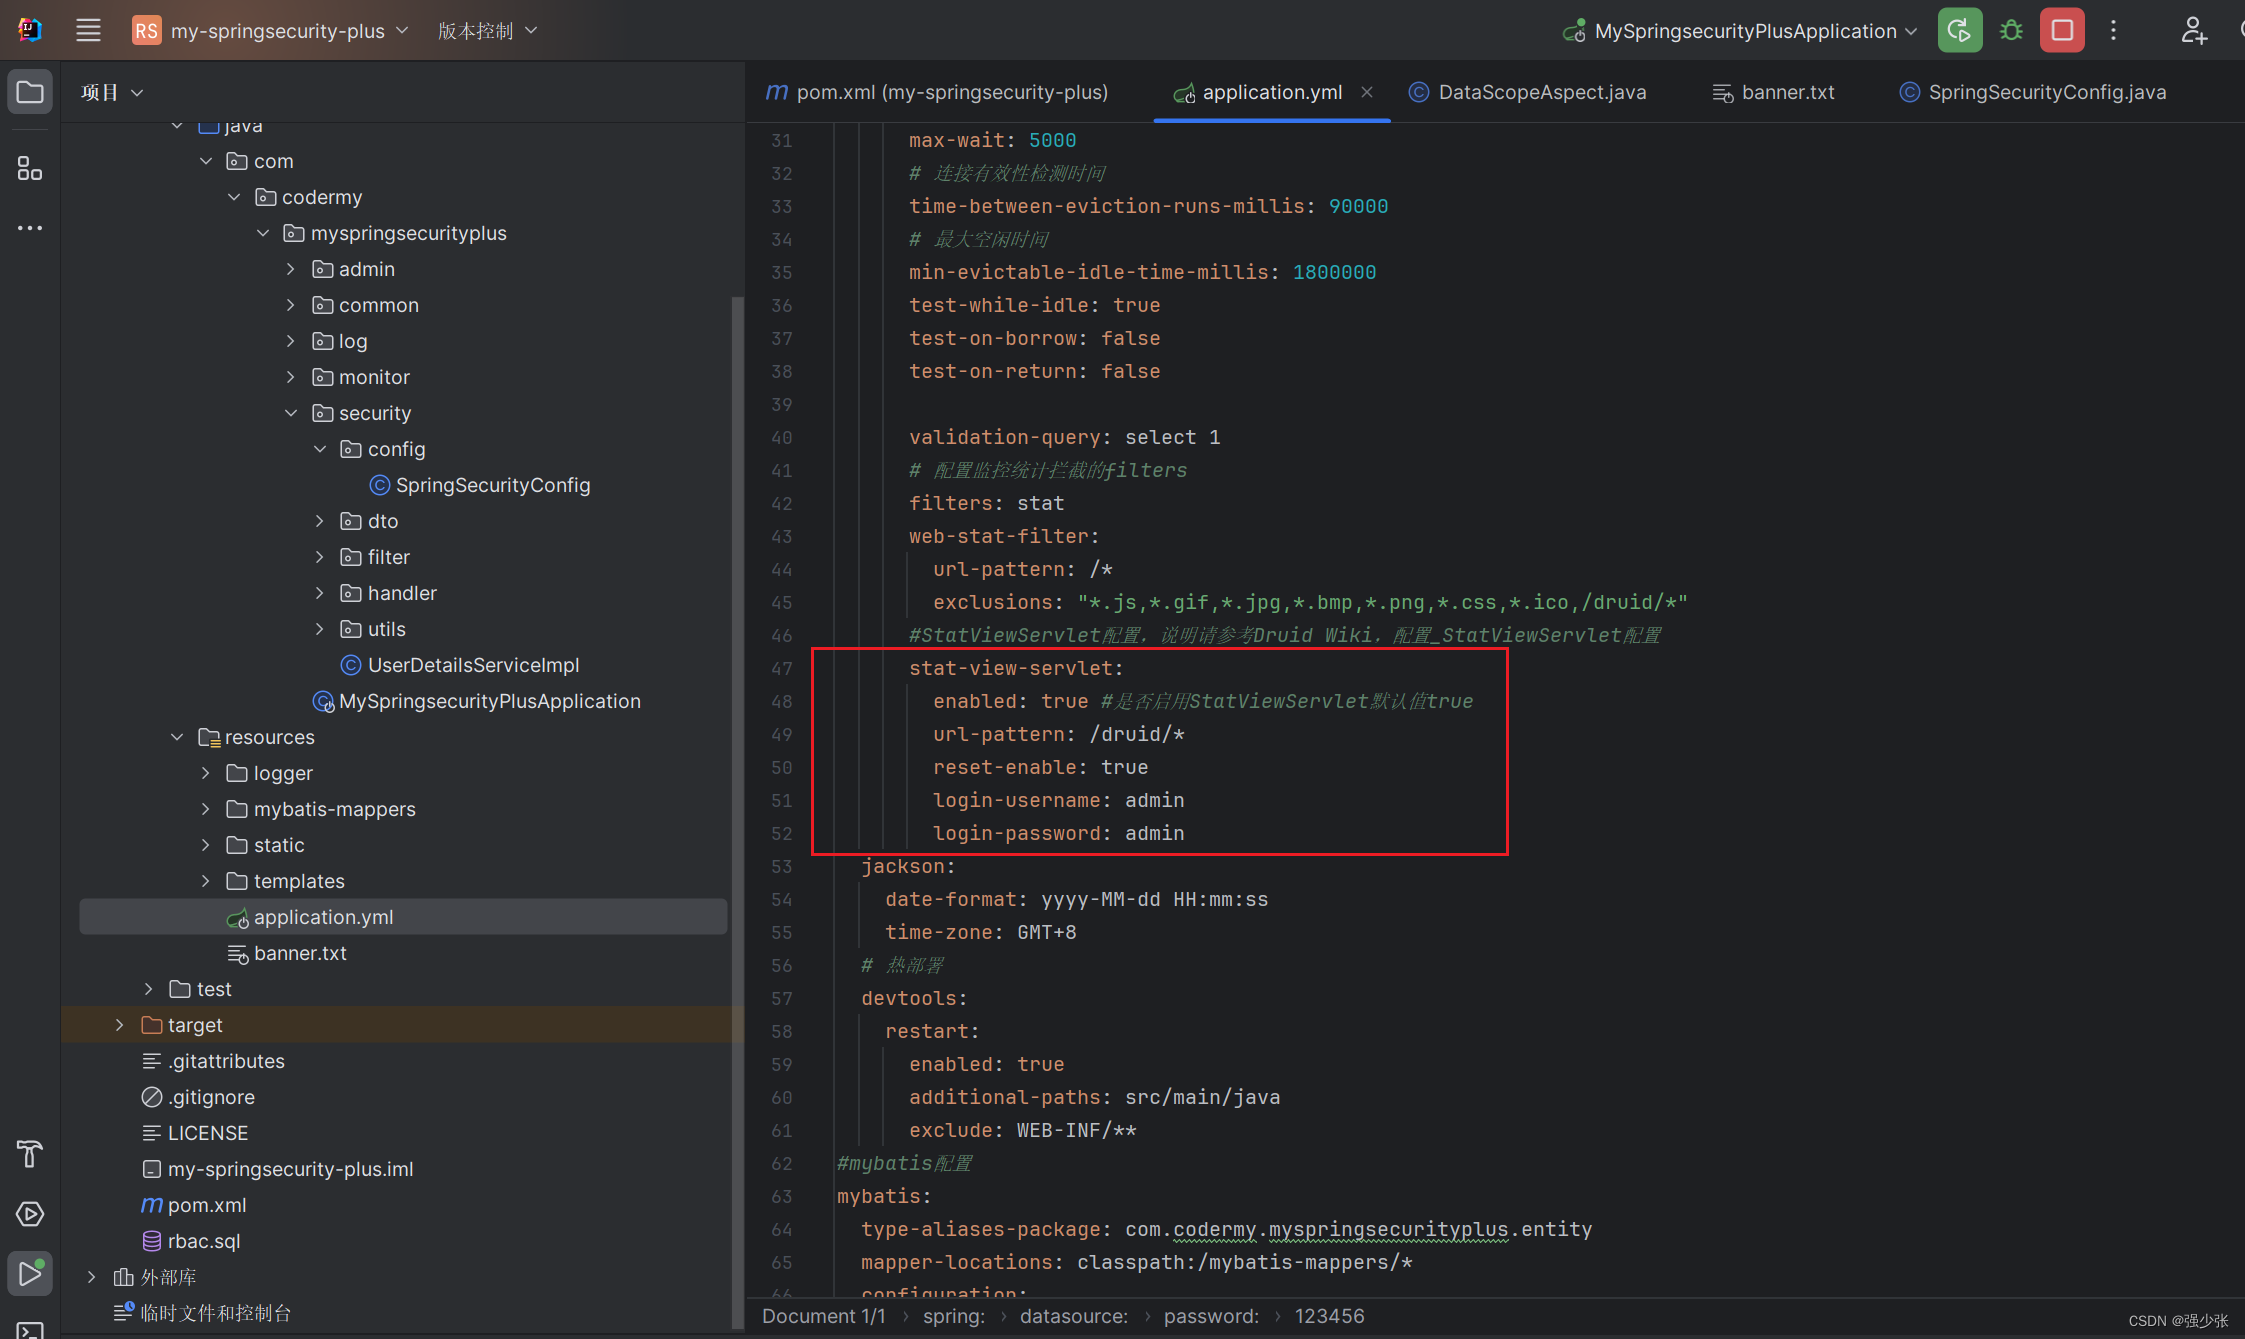Expand the admin package
The image size is (2245, 1339).
click(290, 269)
